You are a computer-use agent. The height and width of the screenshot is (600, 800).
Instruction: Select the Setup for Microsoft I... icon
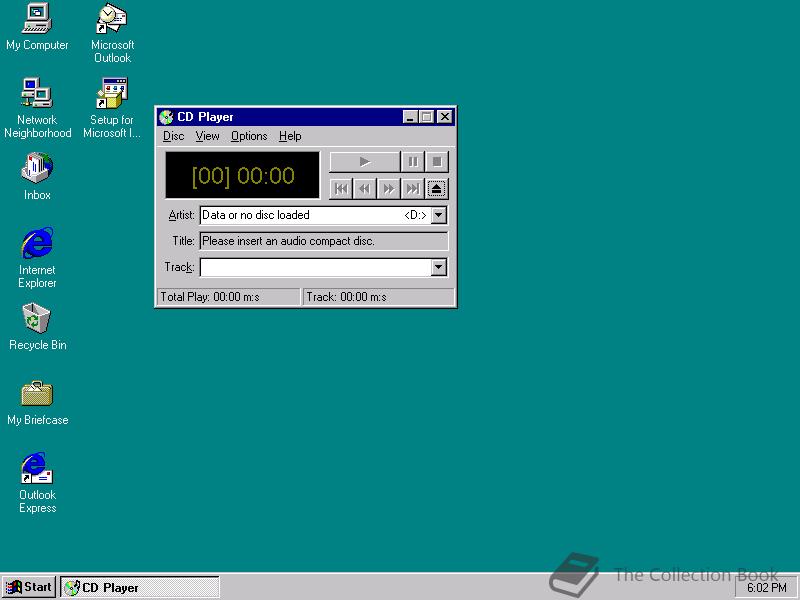[112, 108]
